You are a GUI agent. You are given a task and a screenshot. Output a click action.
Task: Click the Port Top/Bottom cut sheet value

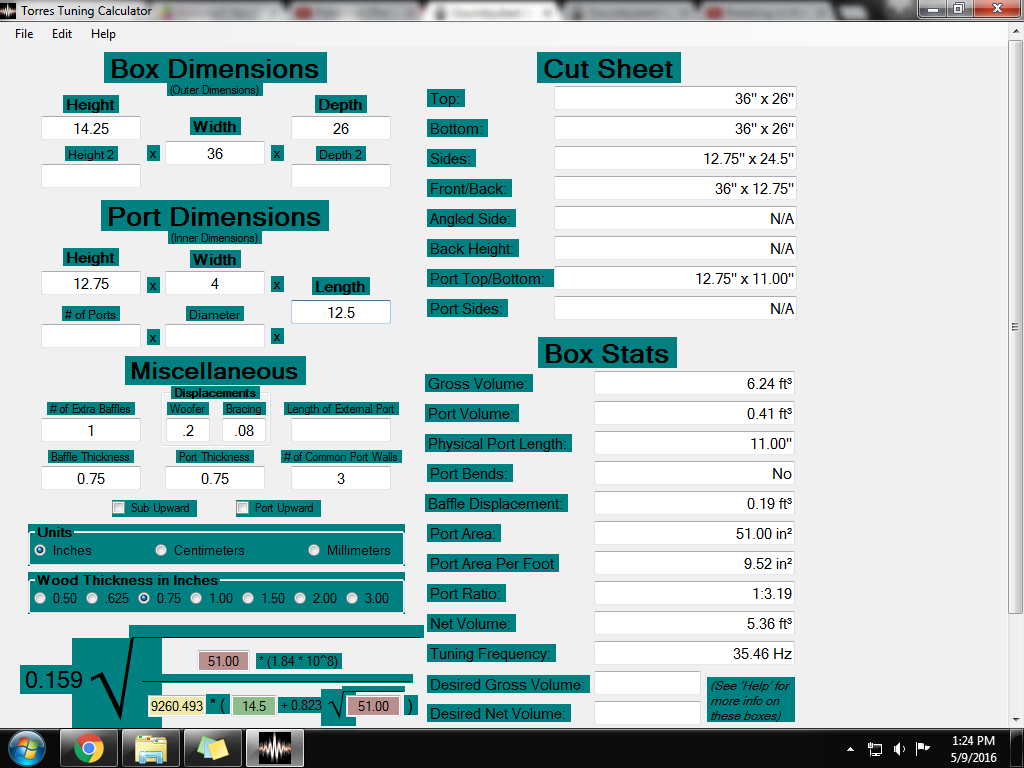click(675, 278)
